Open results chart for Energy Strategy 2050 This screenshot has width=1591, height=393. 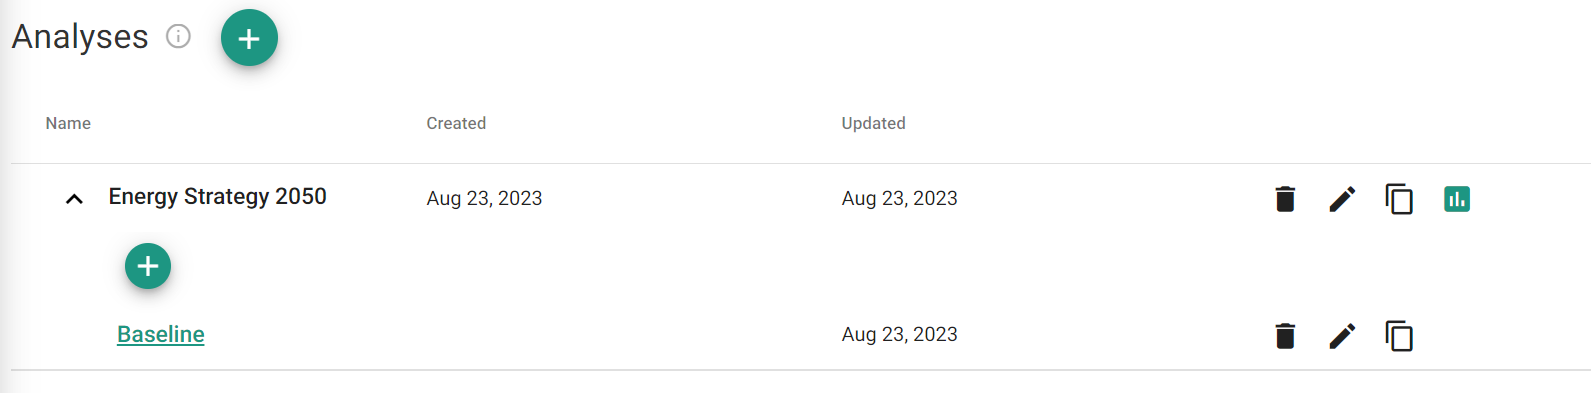pos(1457,199)
